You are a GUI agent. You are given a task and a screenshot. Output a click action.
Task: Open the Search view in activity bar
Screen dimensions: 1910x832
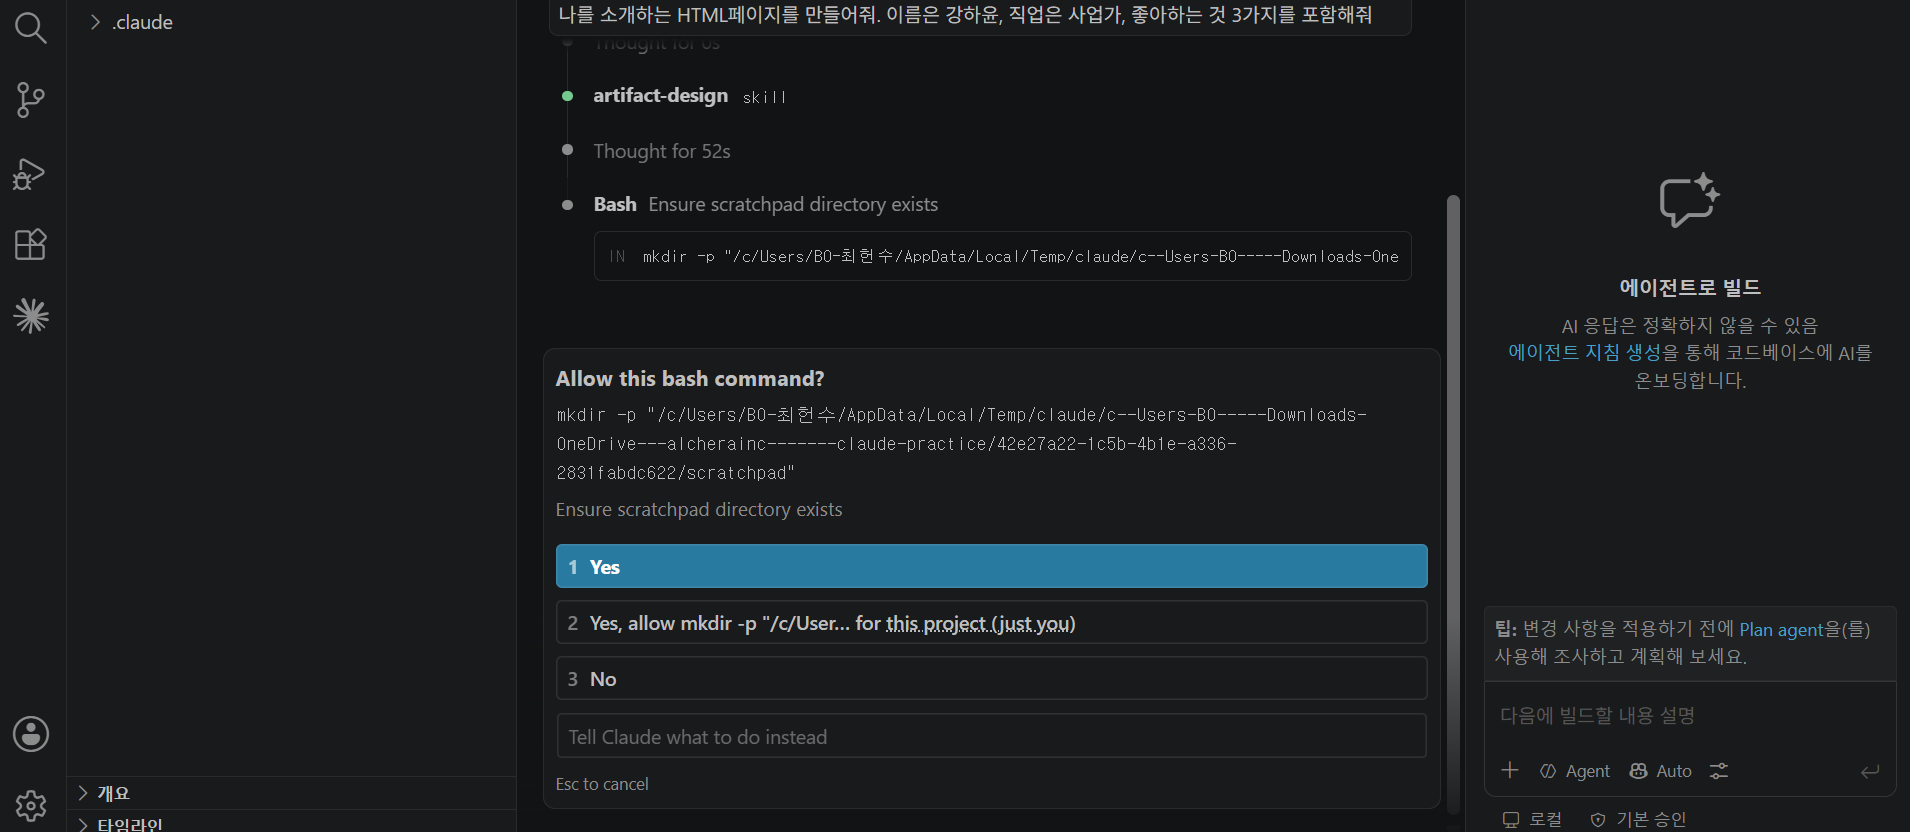tap(30, 28)
